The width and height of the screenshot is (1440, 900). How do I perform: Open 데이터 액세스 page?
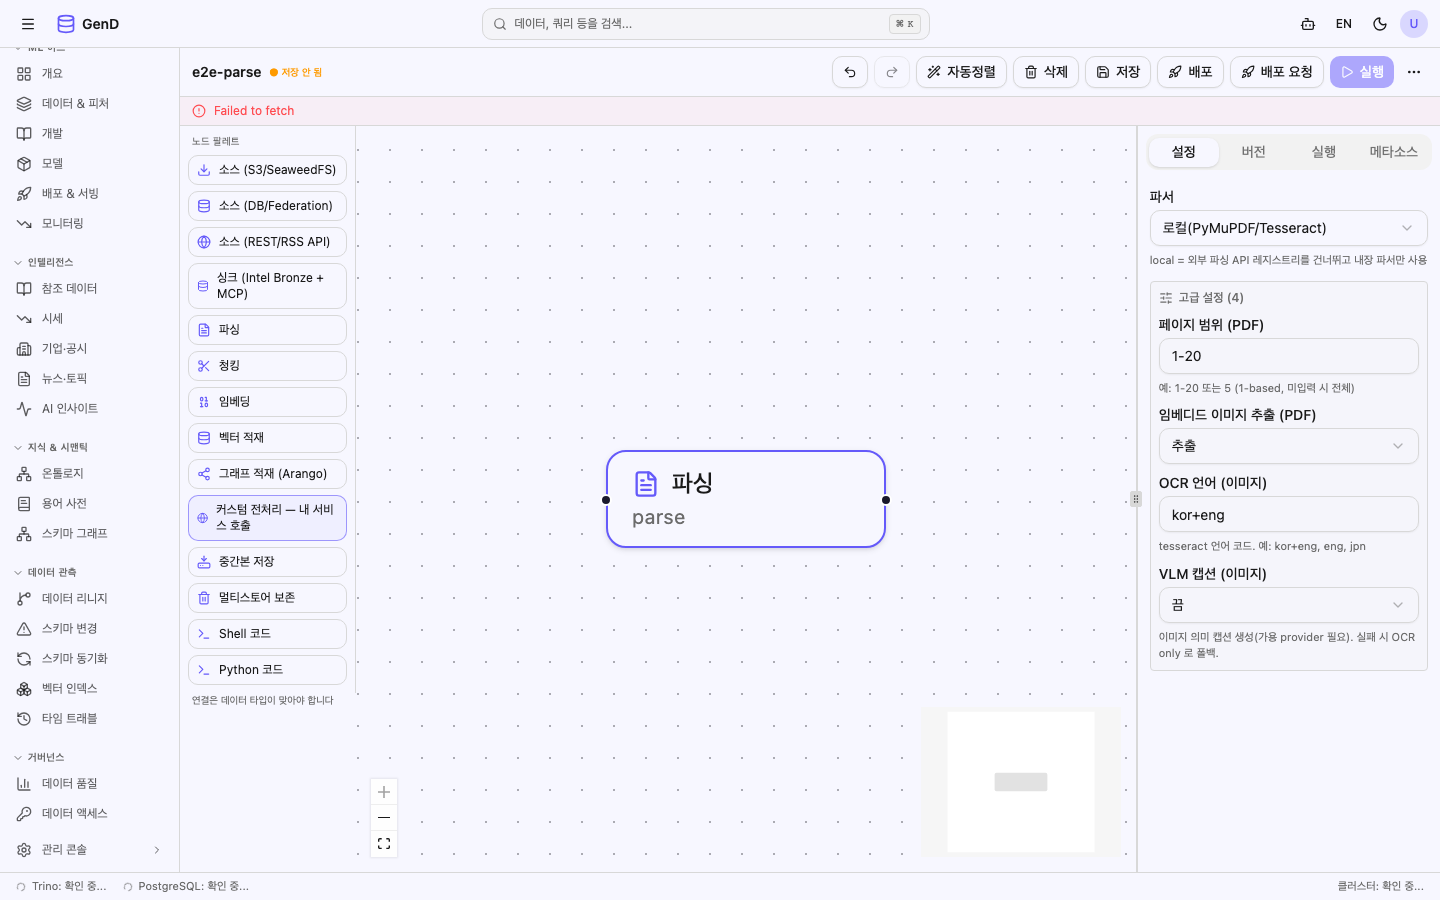click(x=90, y=814)
